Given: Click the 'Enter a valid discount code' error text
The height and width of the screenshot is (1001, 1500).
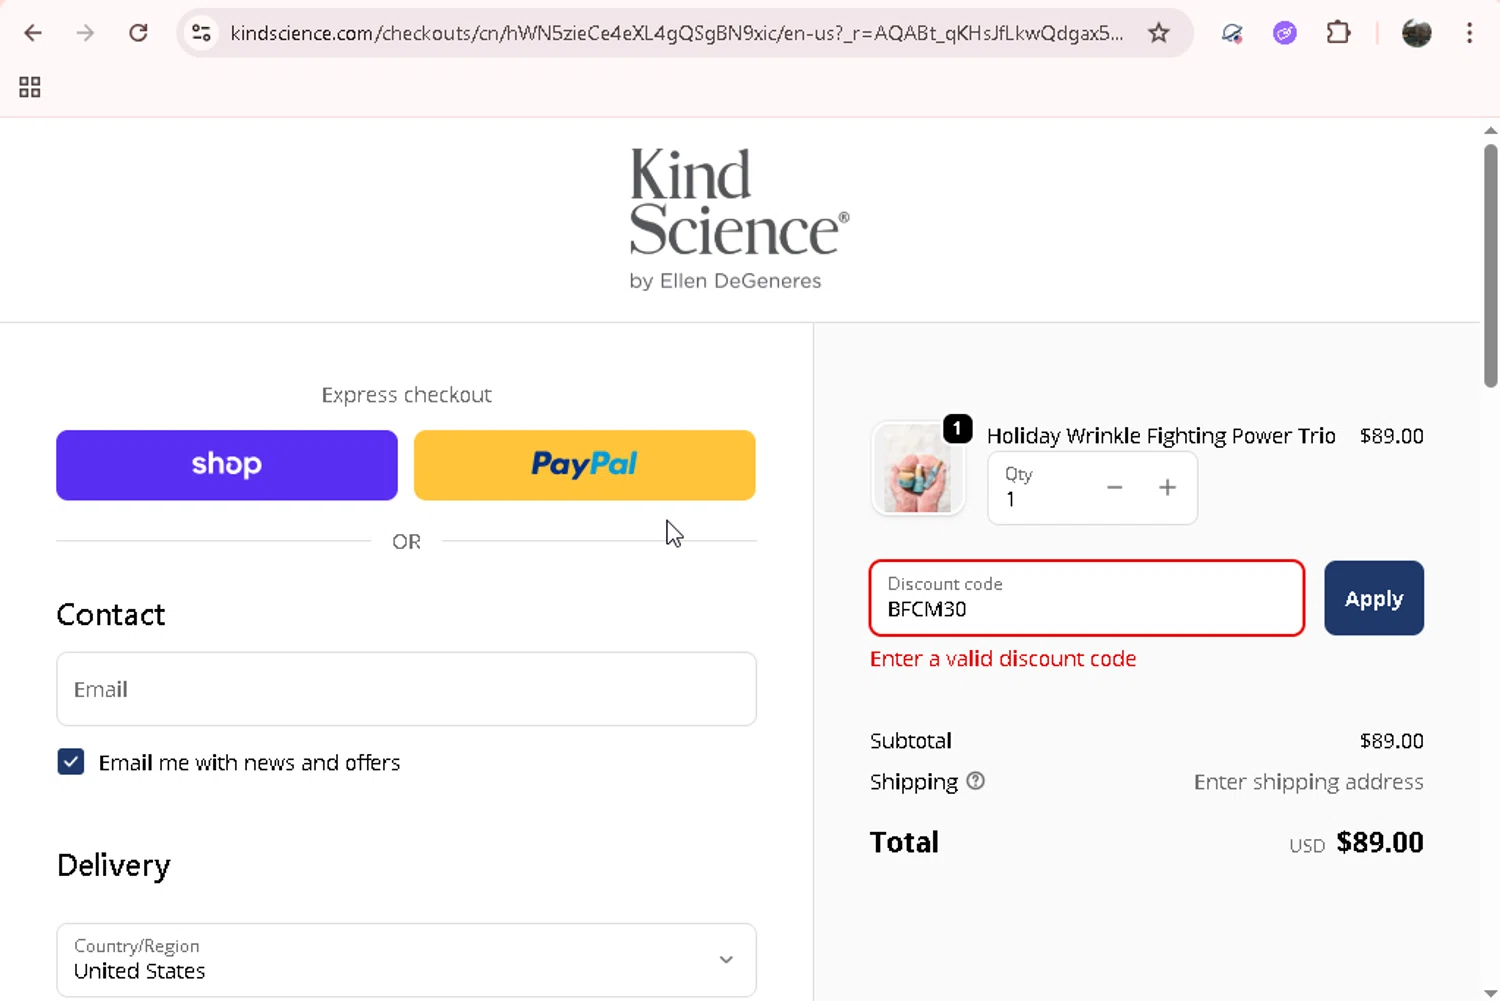Looking at the screenshot, I should coord(1003,659).
